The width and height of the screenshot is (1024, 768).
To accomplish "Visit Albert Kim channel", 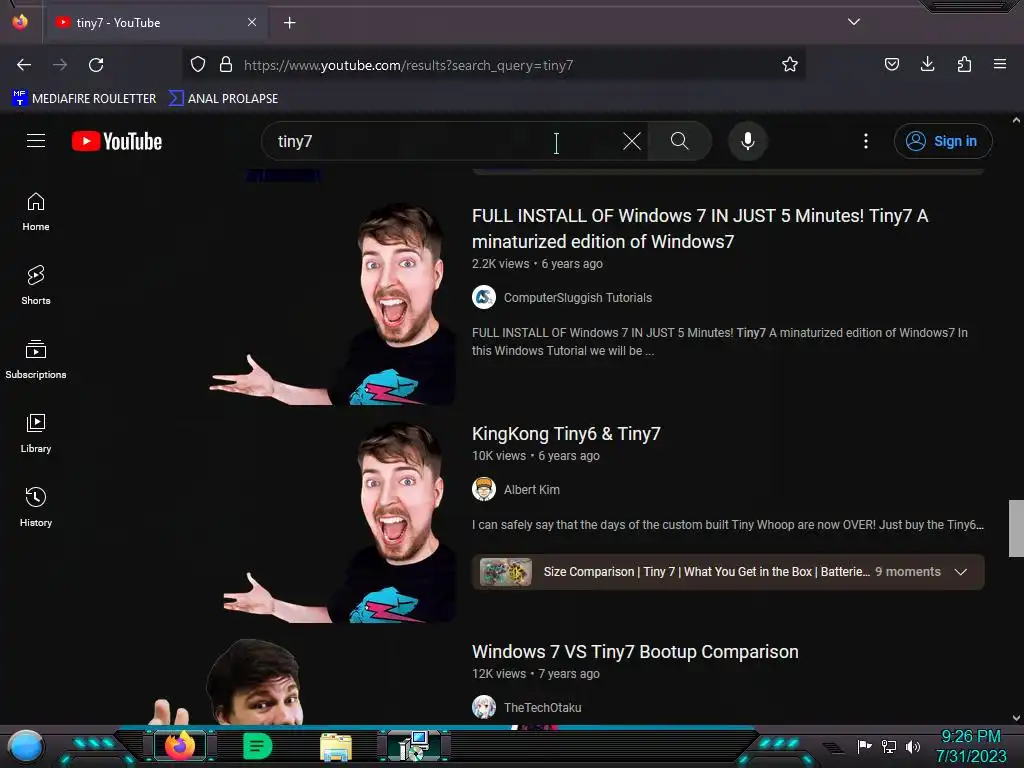I will [532, 490].
